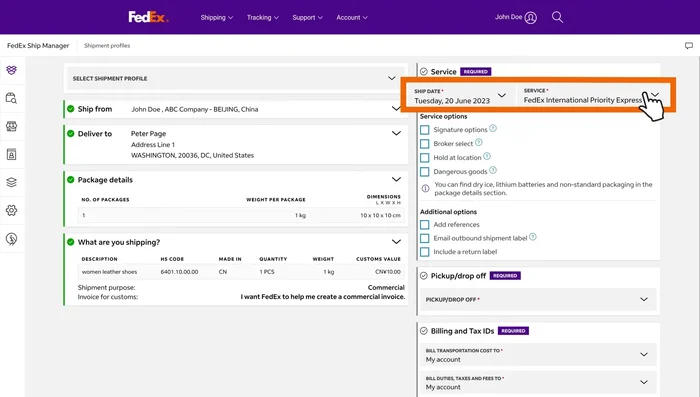Go to Shipment profiles tab
This screenshot has width=700, height=397.
[x=107, y=46]
